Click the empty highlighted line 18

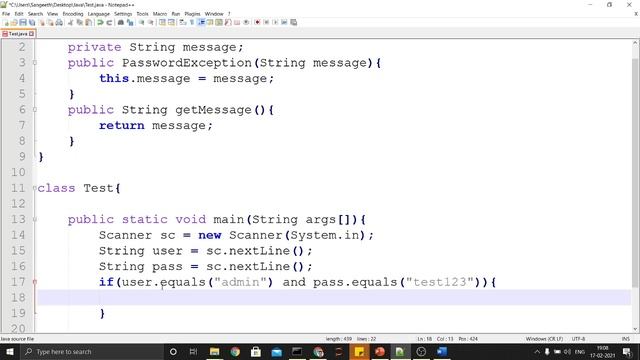coord(334,298)
